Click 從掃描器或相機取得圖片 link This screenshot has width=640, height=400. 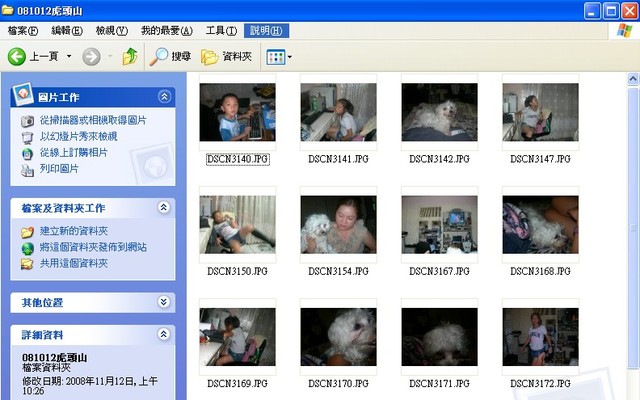pos(93,120)
